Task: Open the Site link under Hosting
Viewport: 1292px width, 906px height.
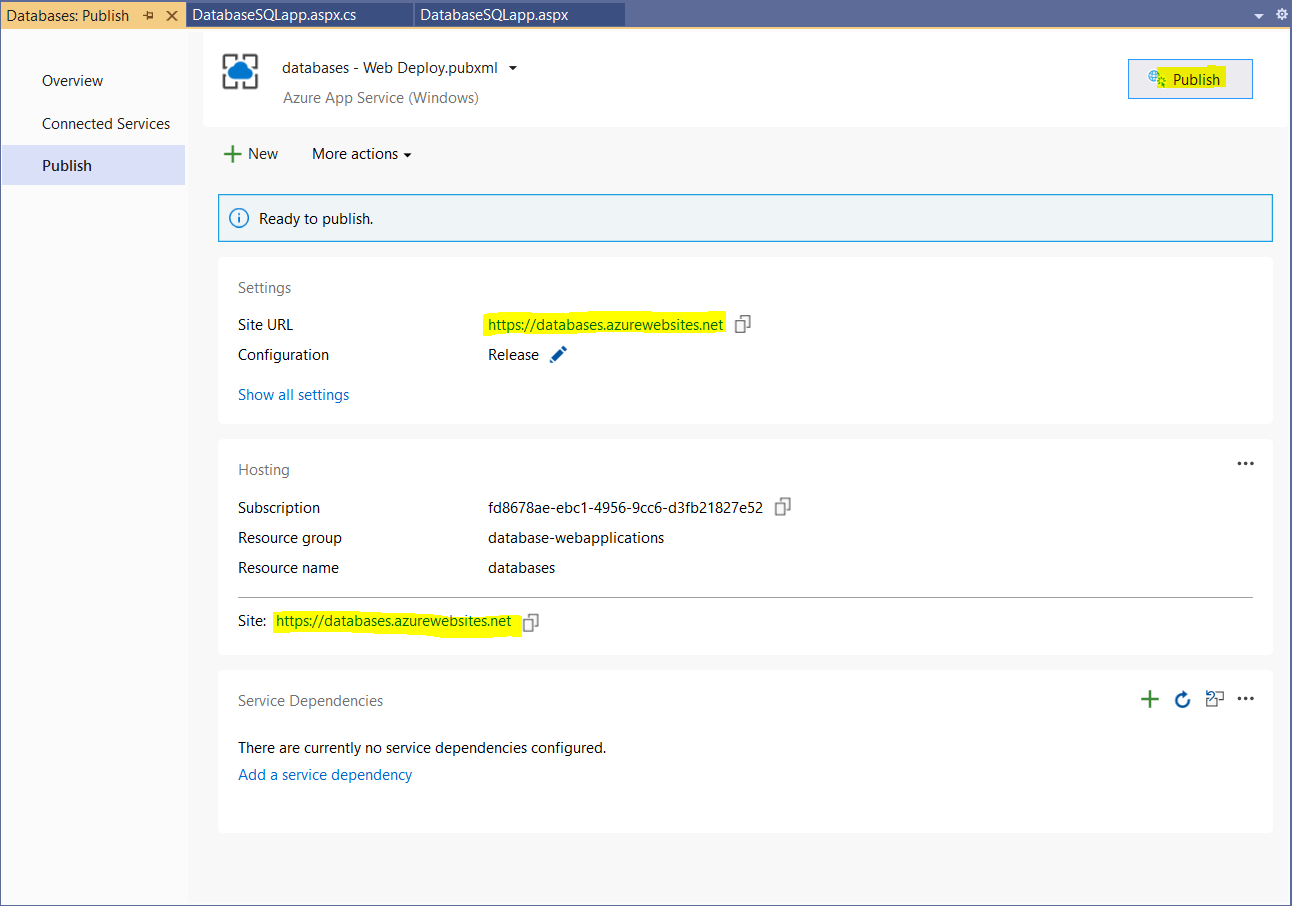Action: 394,621
